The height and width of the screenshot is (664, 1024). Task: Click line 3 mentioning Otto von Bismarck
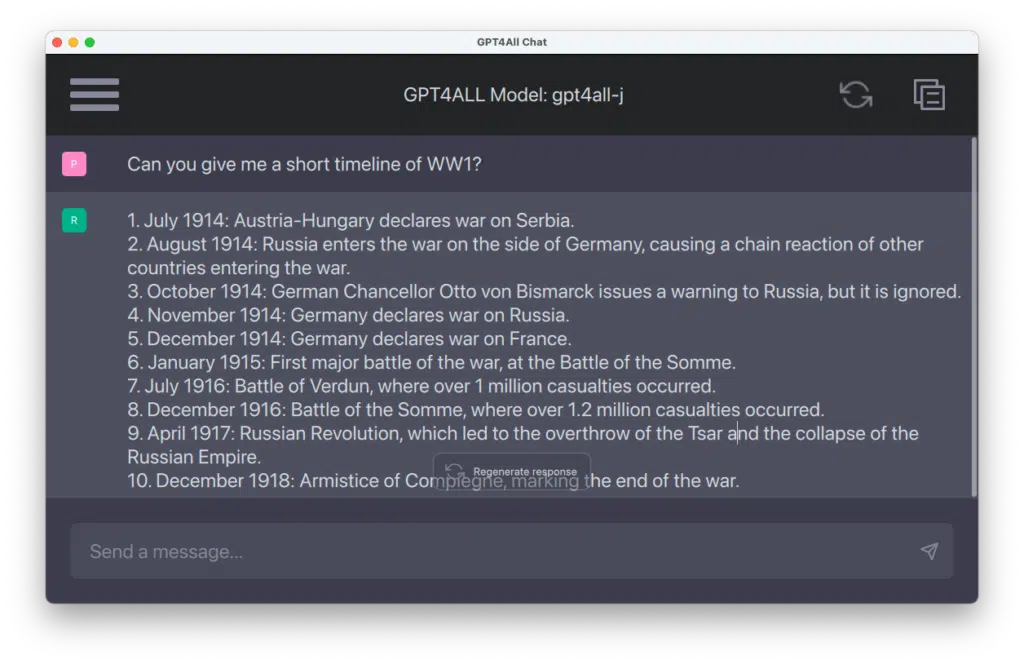click(544, 291)
